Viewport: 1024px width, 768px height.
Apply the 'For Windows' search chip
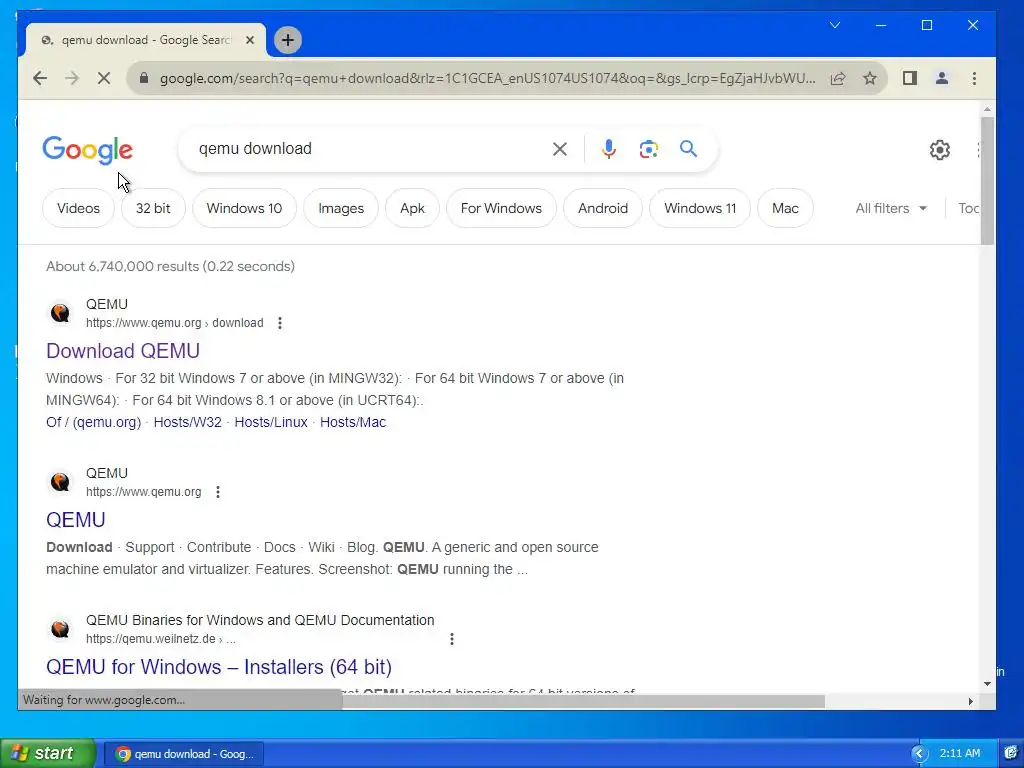pyautogui.click(x=501, y=208)
